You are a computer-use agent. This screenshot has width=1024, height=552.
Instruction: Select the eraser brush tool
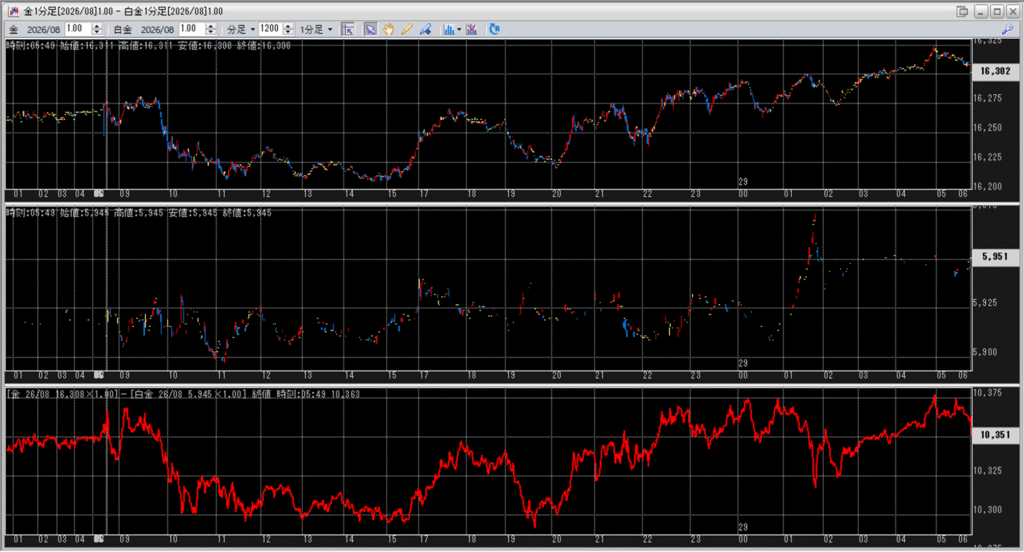point(426,29)
